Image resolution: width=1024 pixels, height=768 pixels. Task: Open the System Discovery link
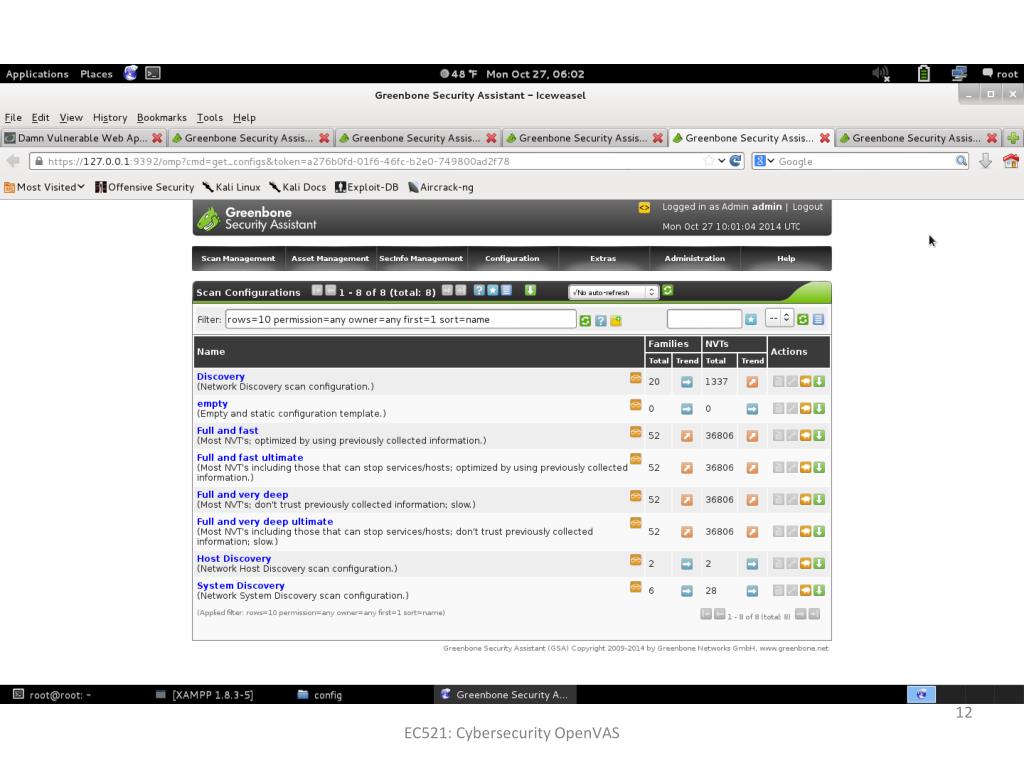pyautogui.click(x=240, y=586)
